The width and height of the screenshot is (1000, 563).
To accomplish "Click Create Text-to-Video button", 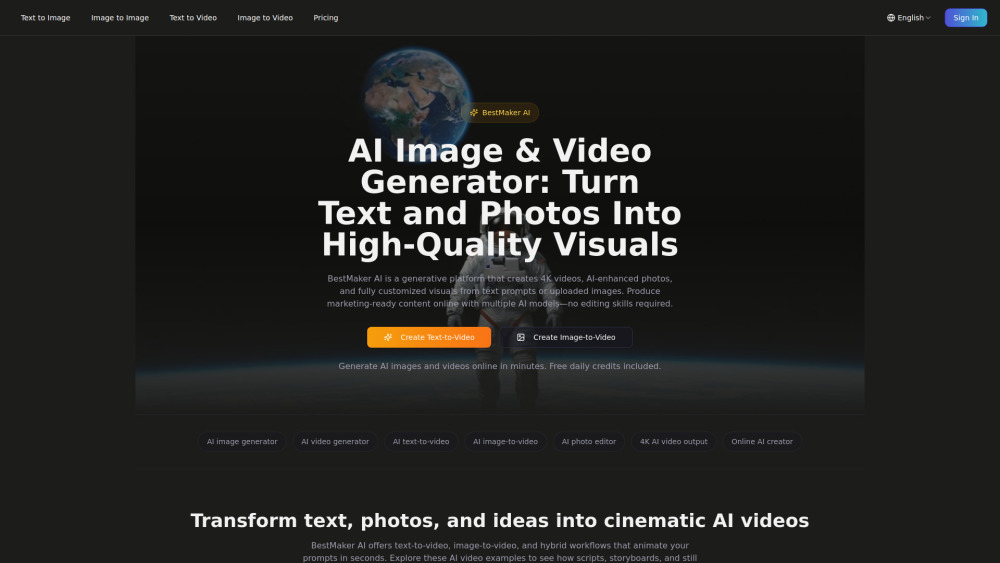I will (429, 337).
